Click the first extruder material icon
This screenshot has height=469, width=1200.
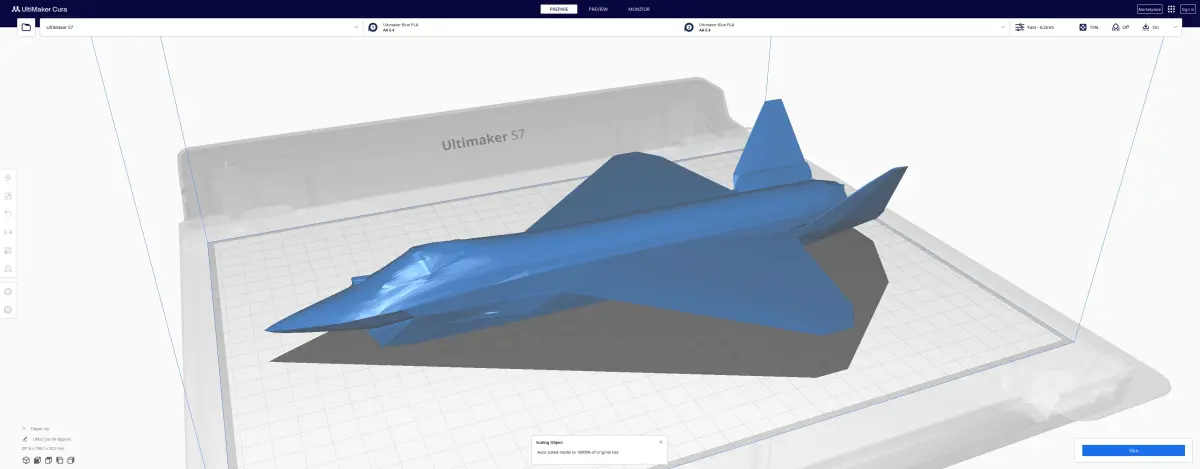(x=373, y=27)
